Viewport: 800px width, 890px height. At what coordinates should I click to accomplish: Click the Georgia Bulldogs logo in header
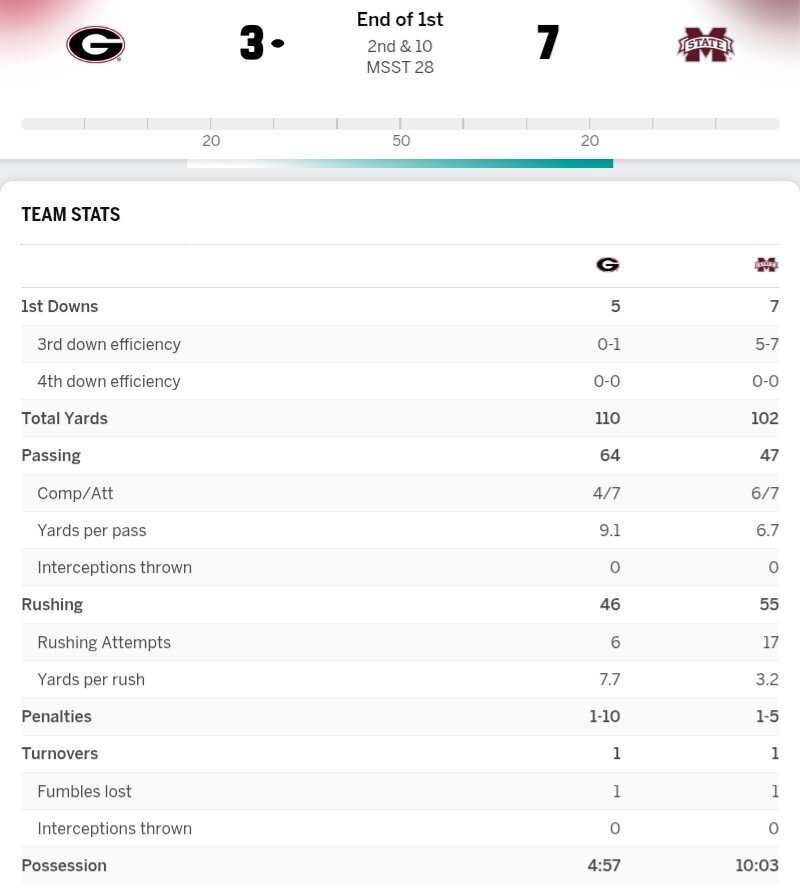(95, 44)
